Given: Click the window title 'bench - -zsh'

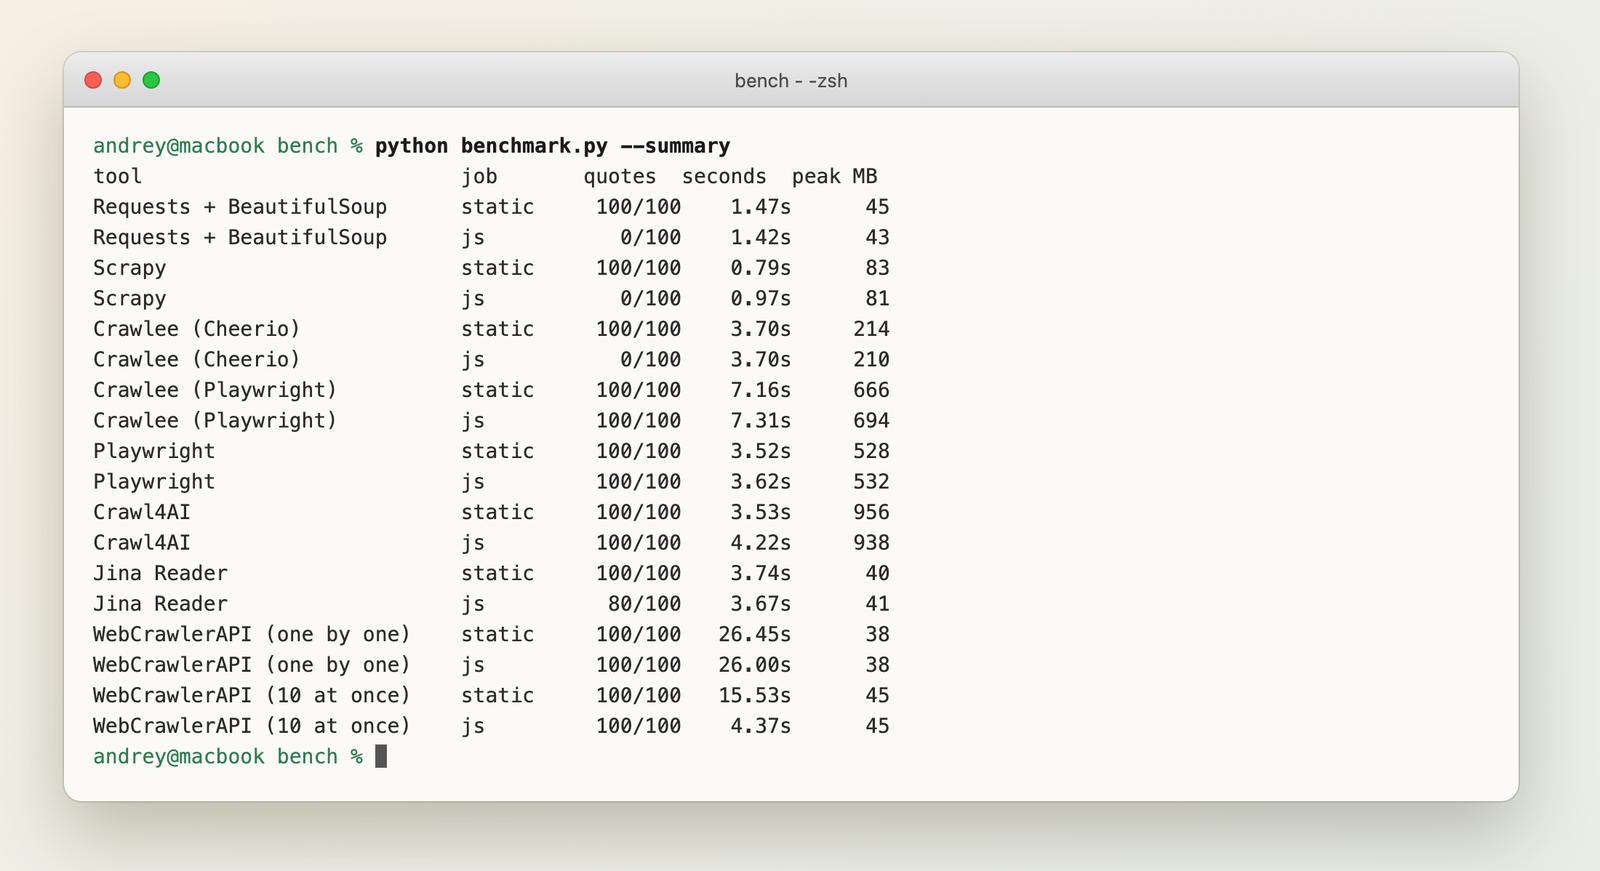Looking at the screenshot, I should [x=791, y=81].
